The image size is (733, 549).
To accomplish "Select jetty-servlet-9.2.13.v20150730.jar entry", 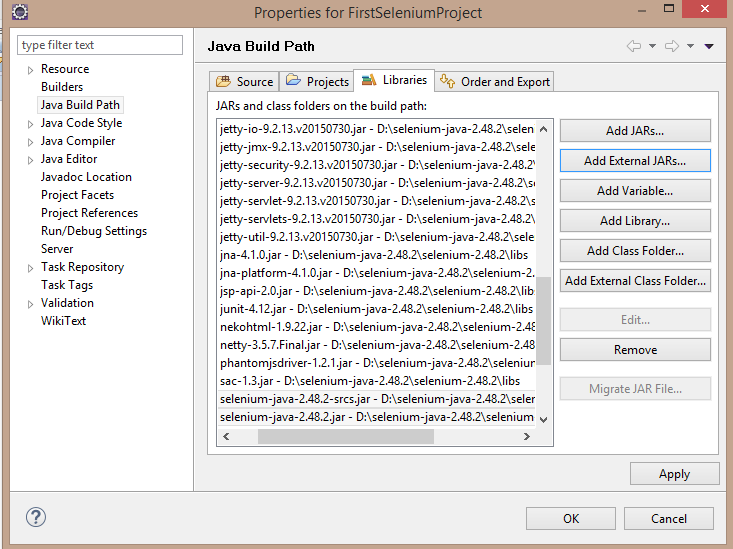I will pyautogui.click(x=377, y=201).
